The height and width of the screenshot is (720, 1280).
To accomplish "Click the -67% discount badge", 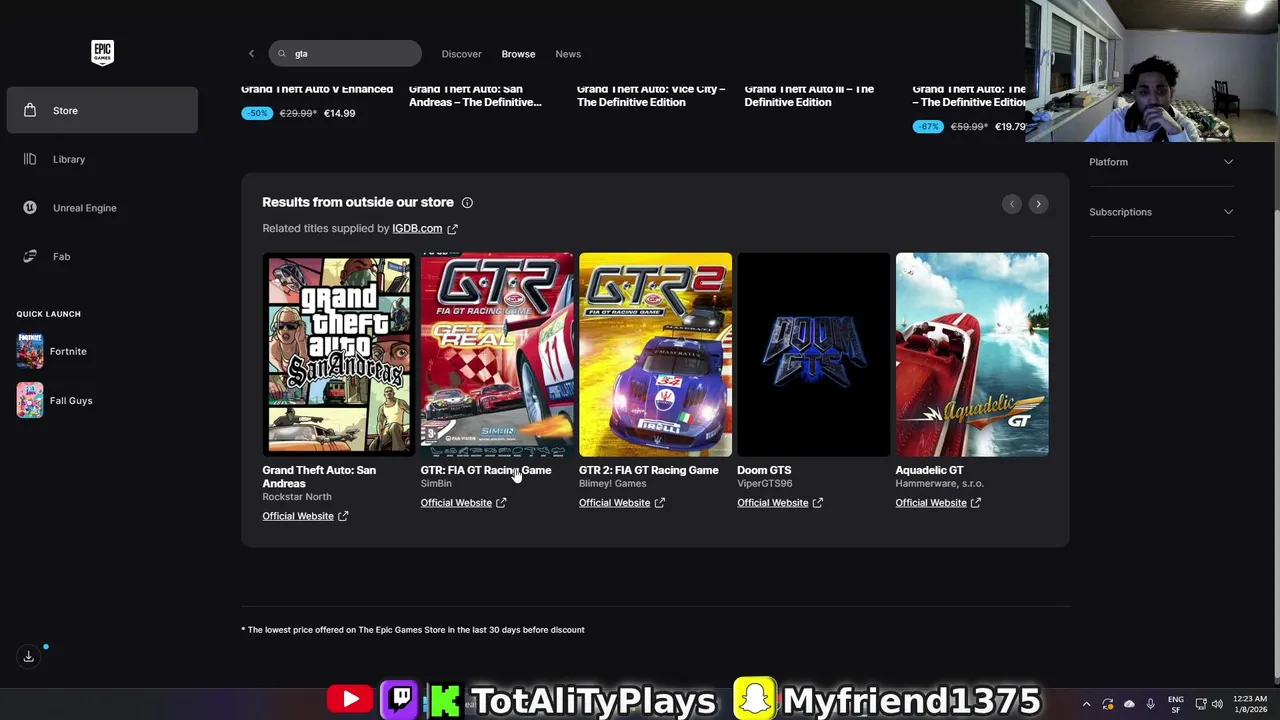I will (928, 127).
